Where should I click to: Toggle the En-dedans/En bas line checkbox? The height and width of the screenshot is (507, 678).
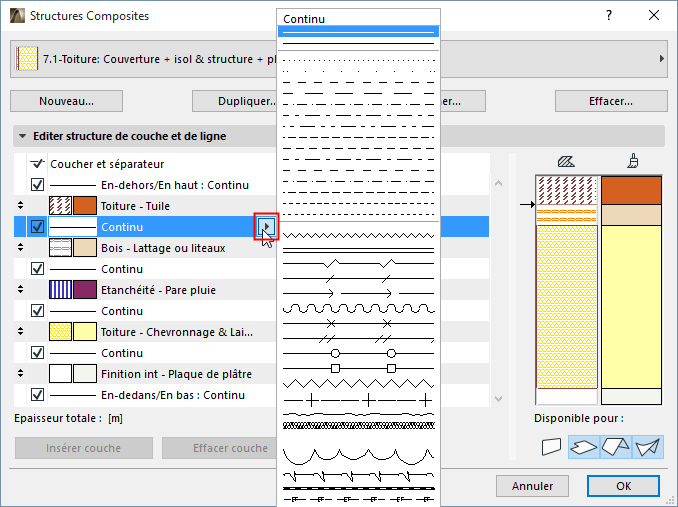(x=37, y=394)
